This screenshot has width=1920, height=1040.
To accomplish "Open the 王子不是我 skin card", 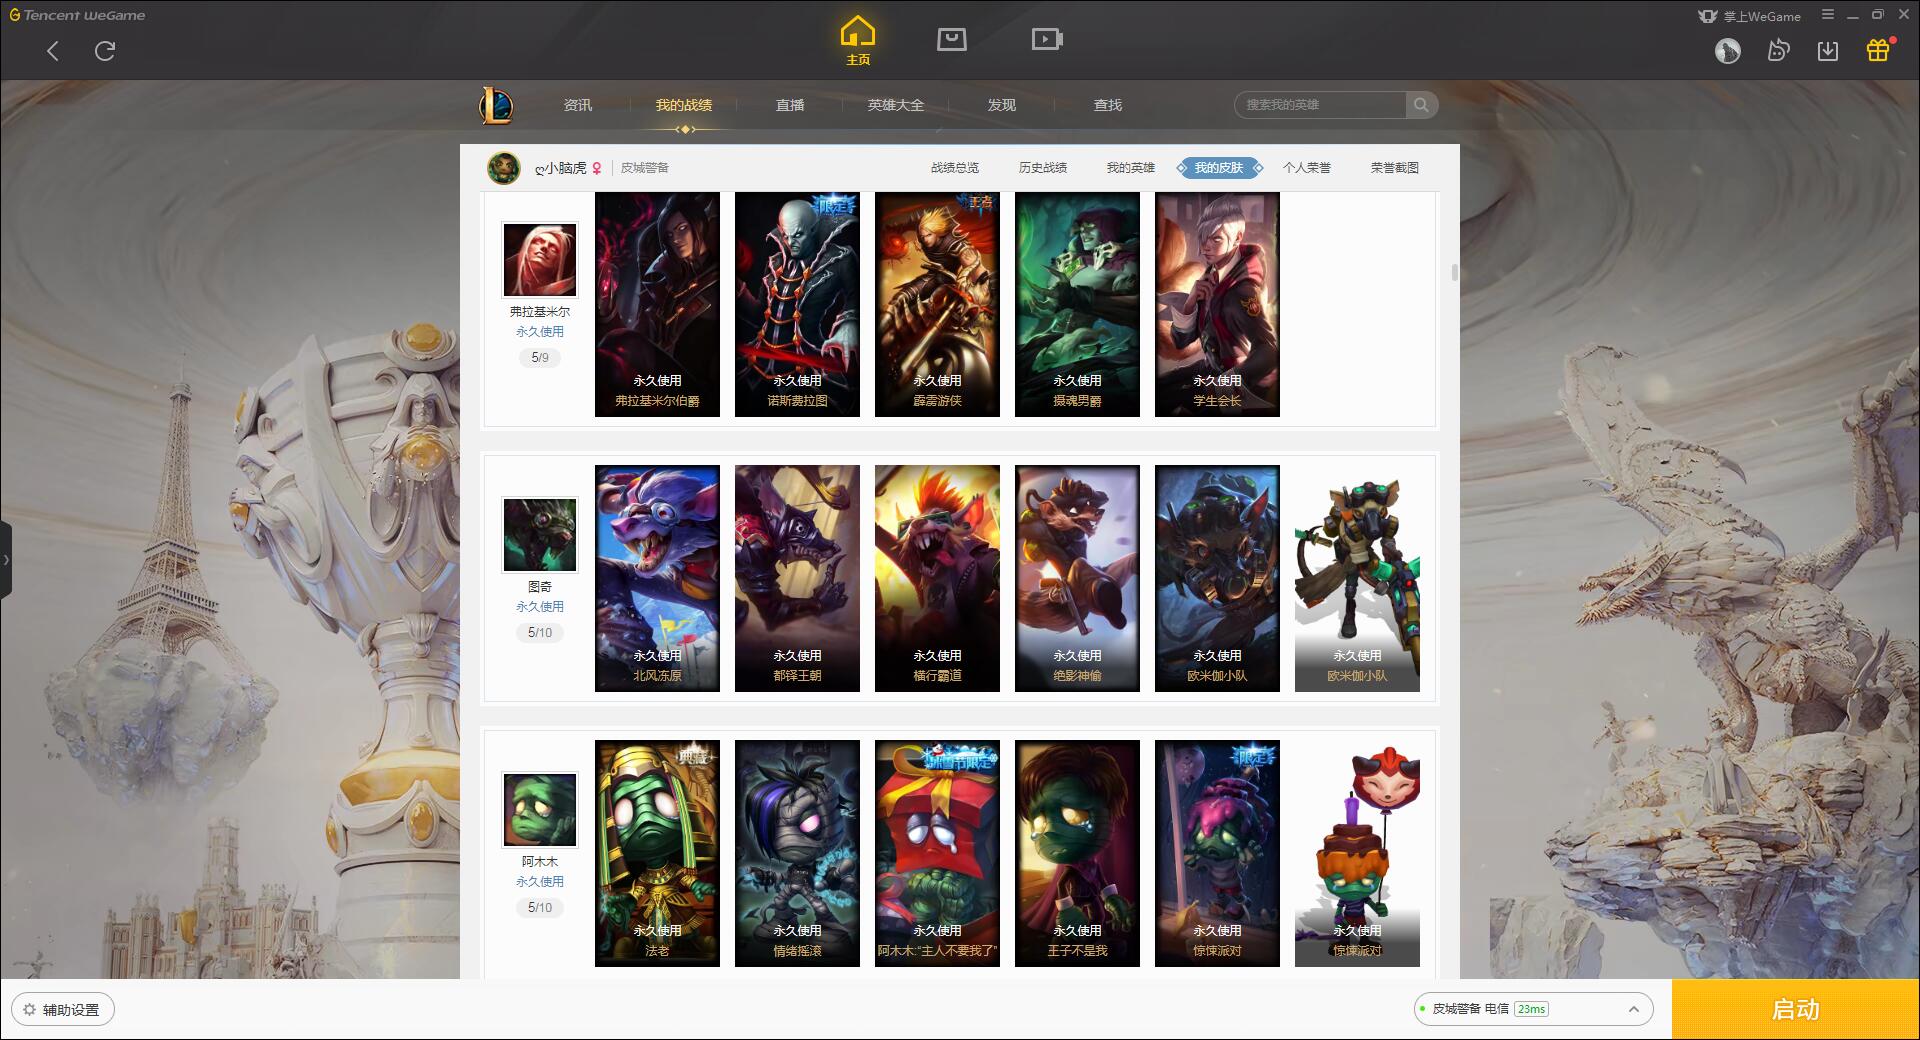I will 1077,853.
